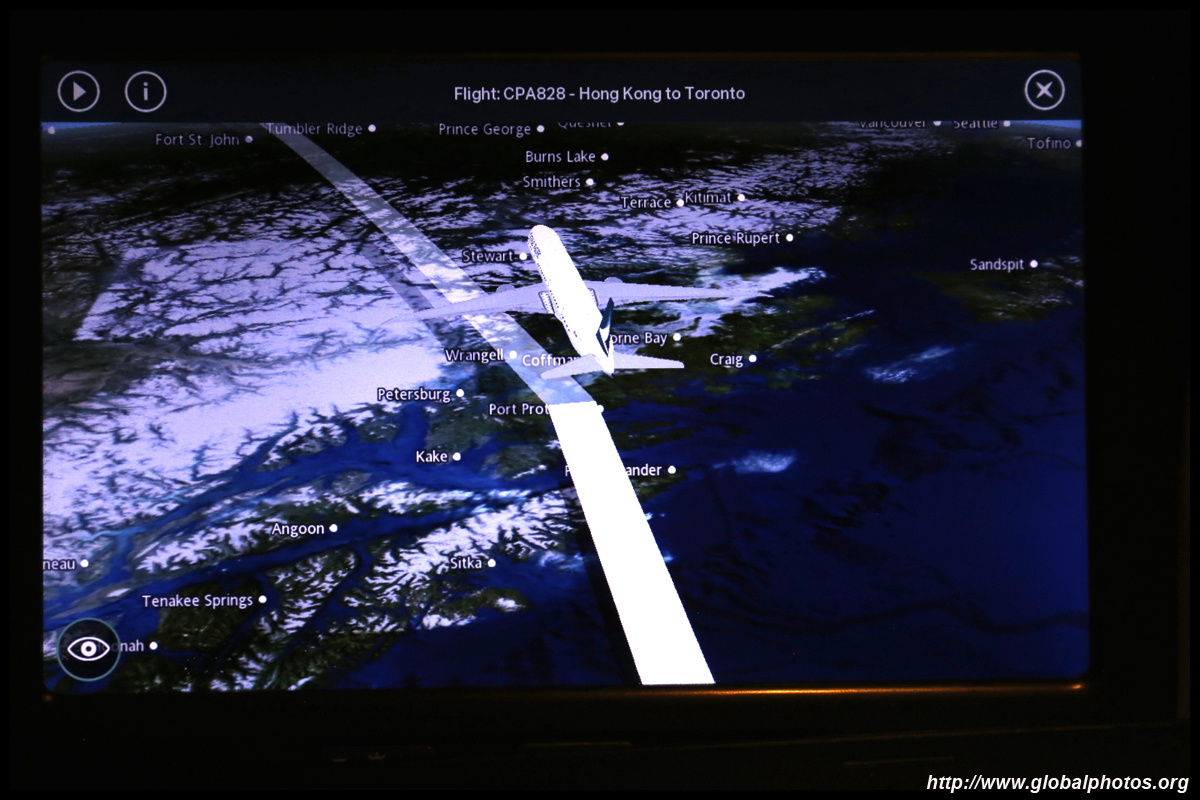Click the Kitimat location marker
Screen dimensions: 1200x800
(740, 198)
